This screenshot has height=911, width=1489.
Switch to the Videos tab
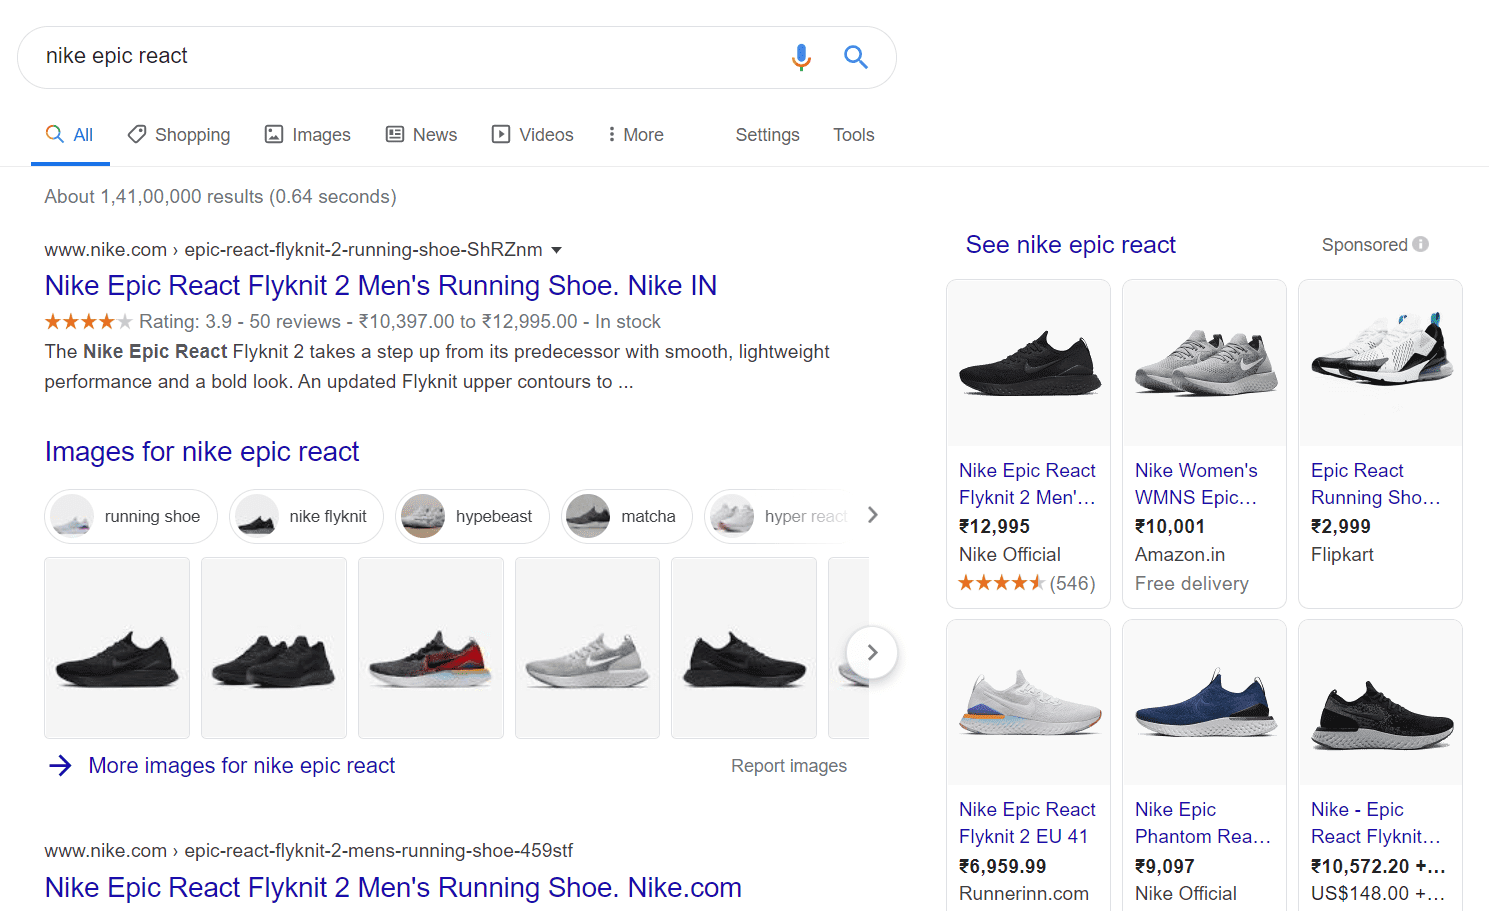point(532,135)
